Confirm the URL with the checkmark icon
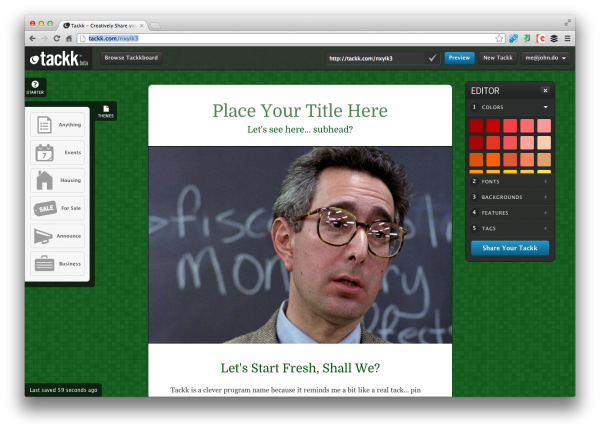The width and height of the screenshot is (600, 431). click(x=432, y=58)
